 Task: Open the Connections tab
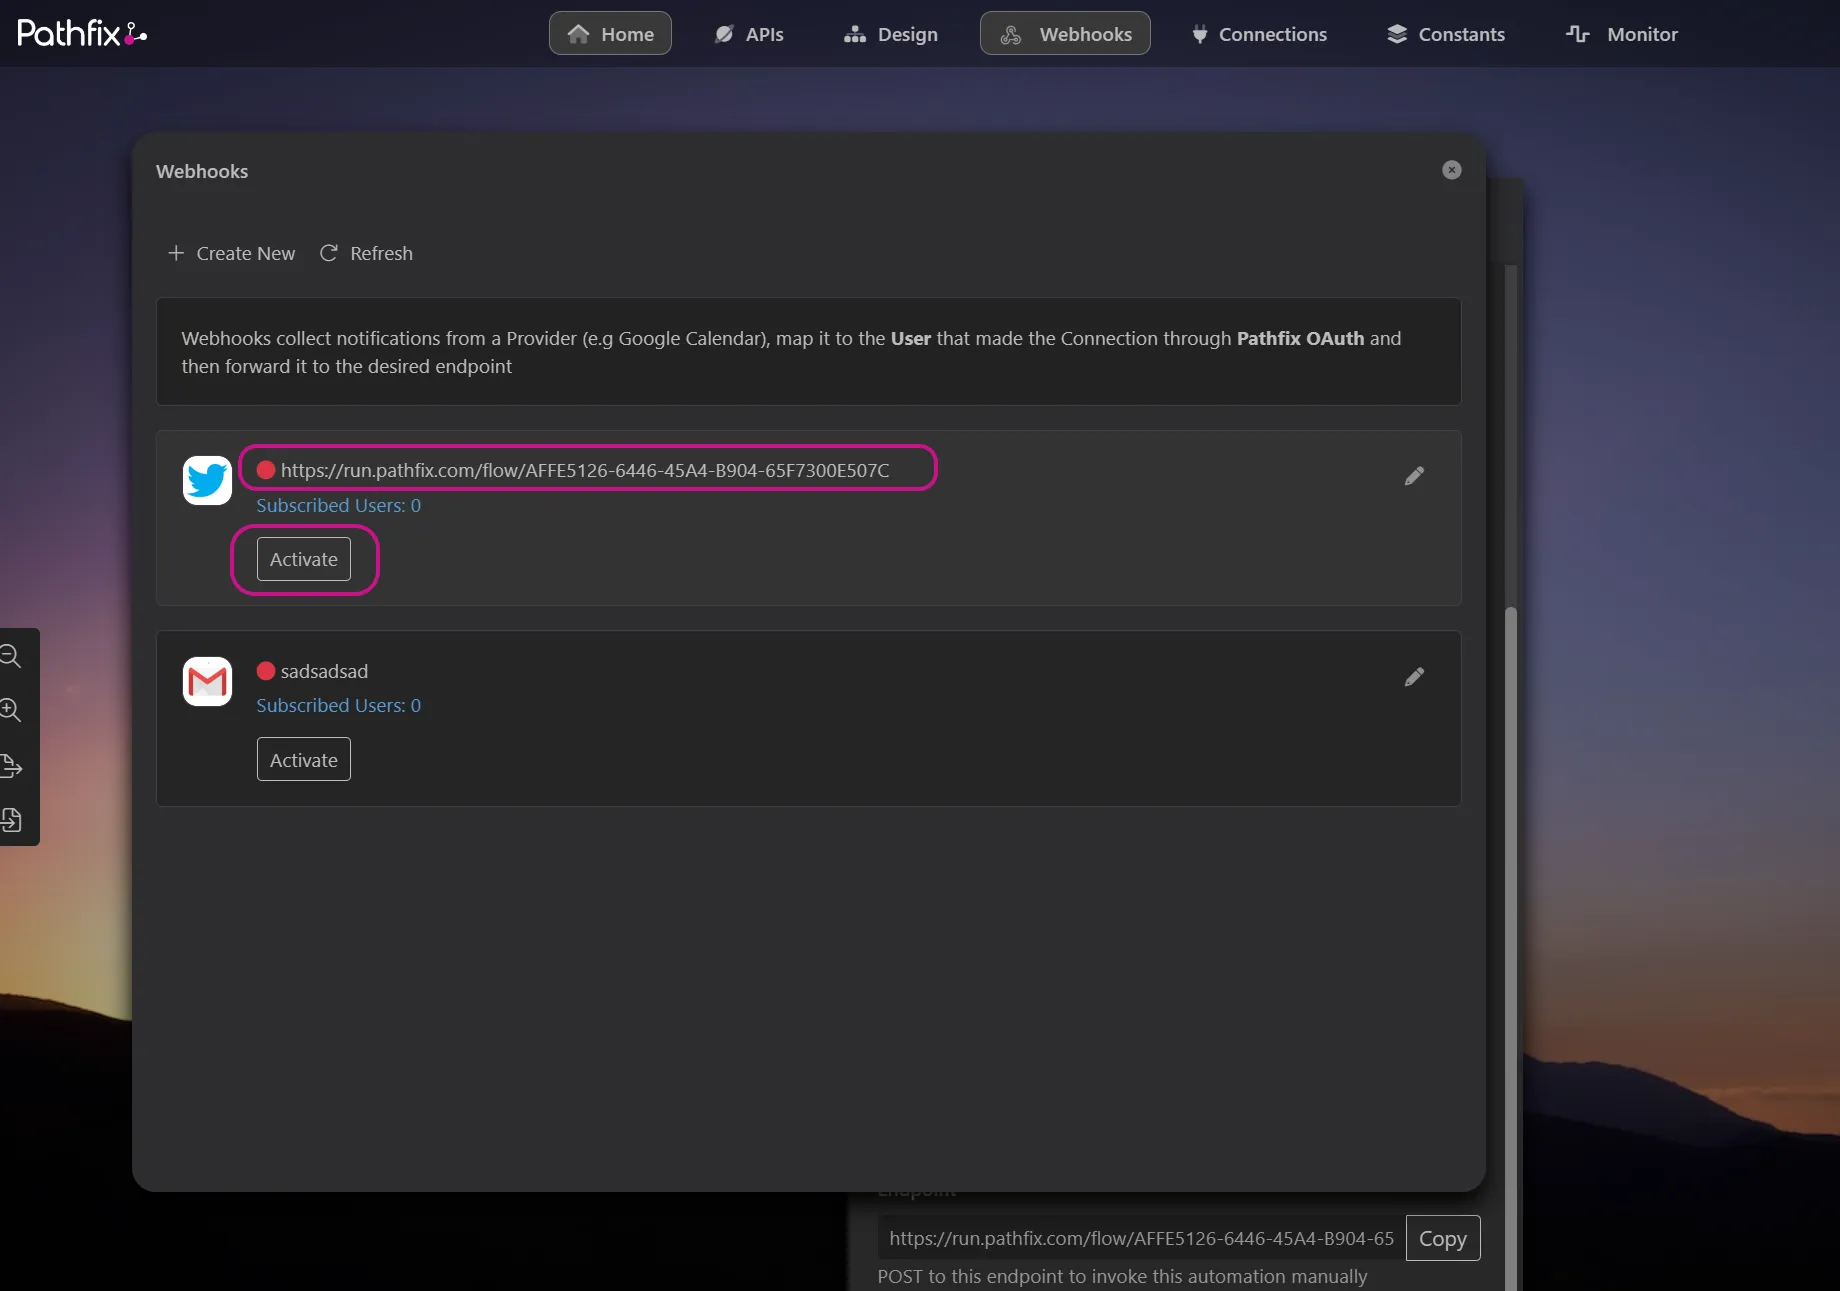pyautogui.click(x=1258, y=34)
